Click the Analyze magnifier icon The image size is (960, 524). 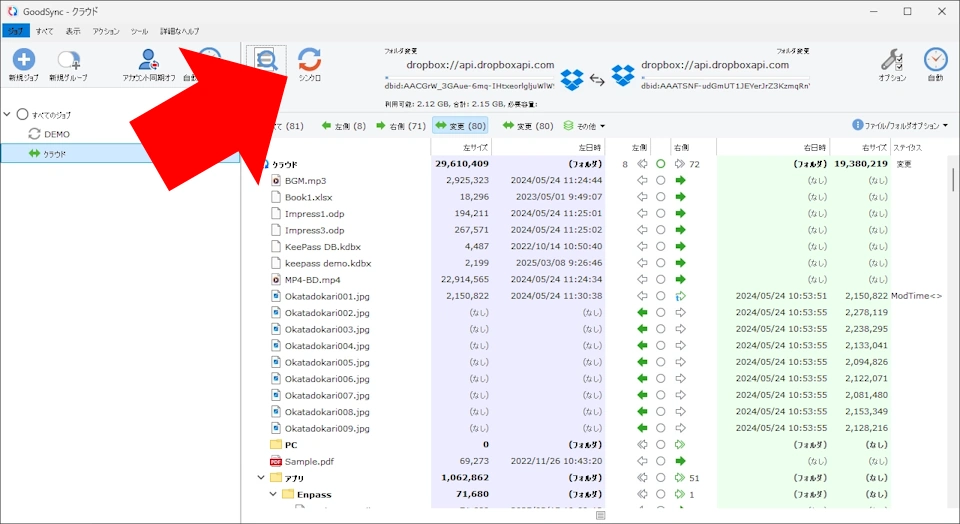point(266,61)
